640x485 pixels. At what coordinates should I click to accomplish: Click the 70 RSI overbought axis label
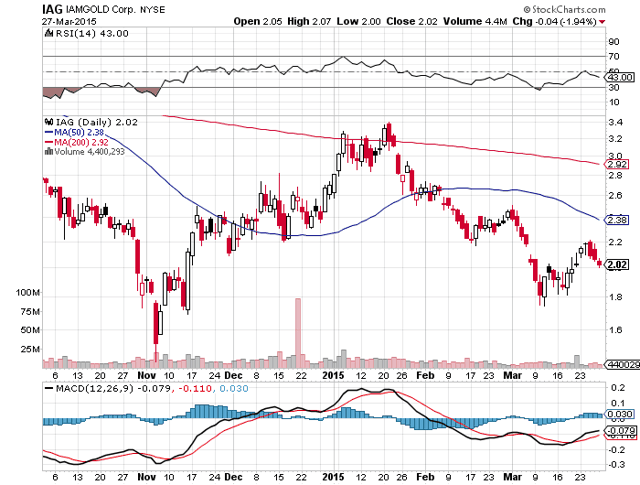coord(614,56)
